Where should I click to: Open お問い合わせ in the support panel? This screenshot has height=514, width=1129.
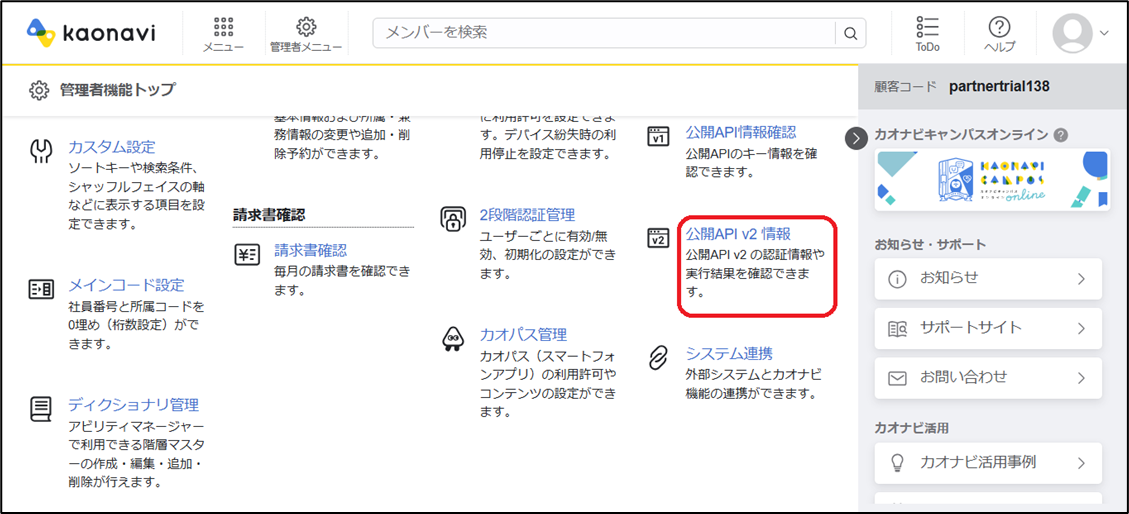point(987,378)
